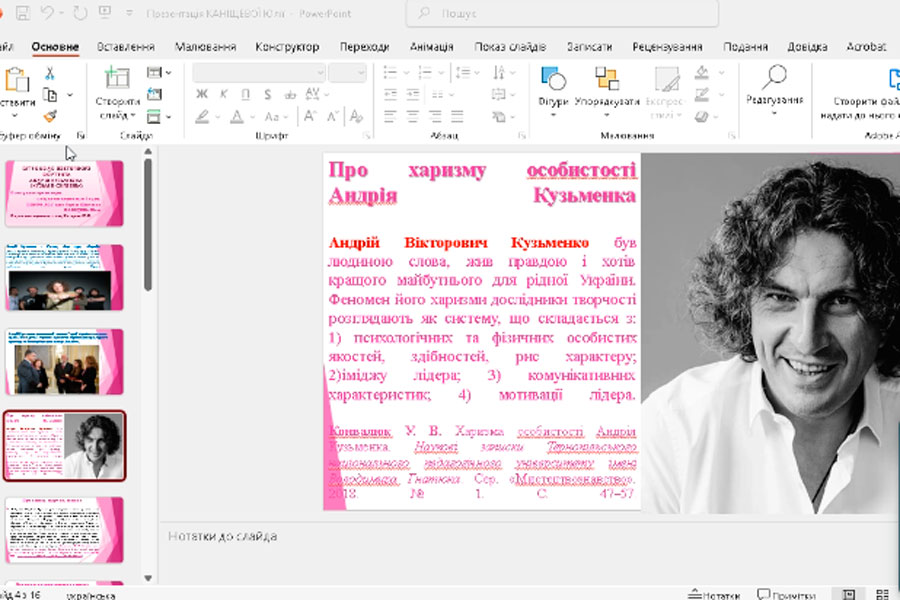
Task: Expand the font size dropdown
Action: [361, 73]
